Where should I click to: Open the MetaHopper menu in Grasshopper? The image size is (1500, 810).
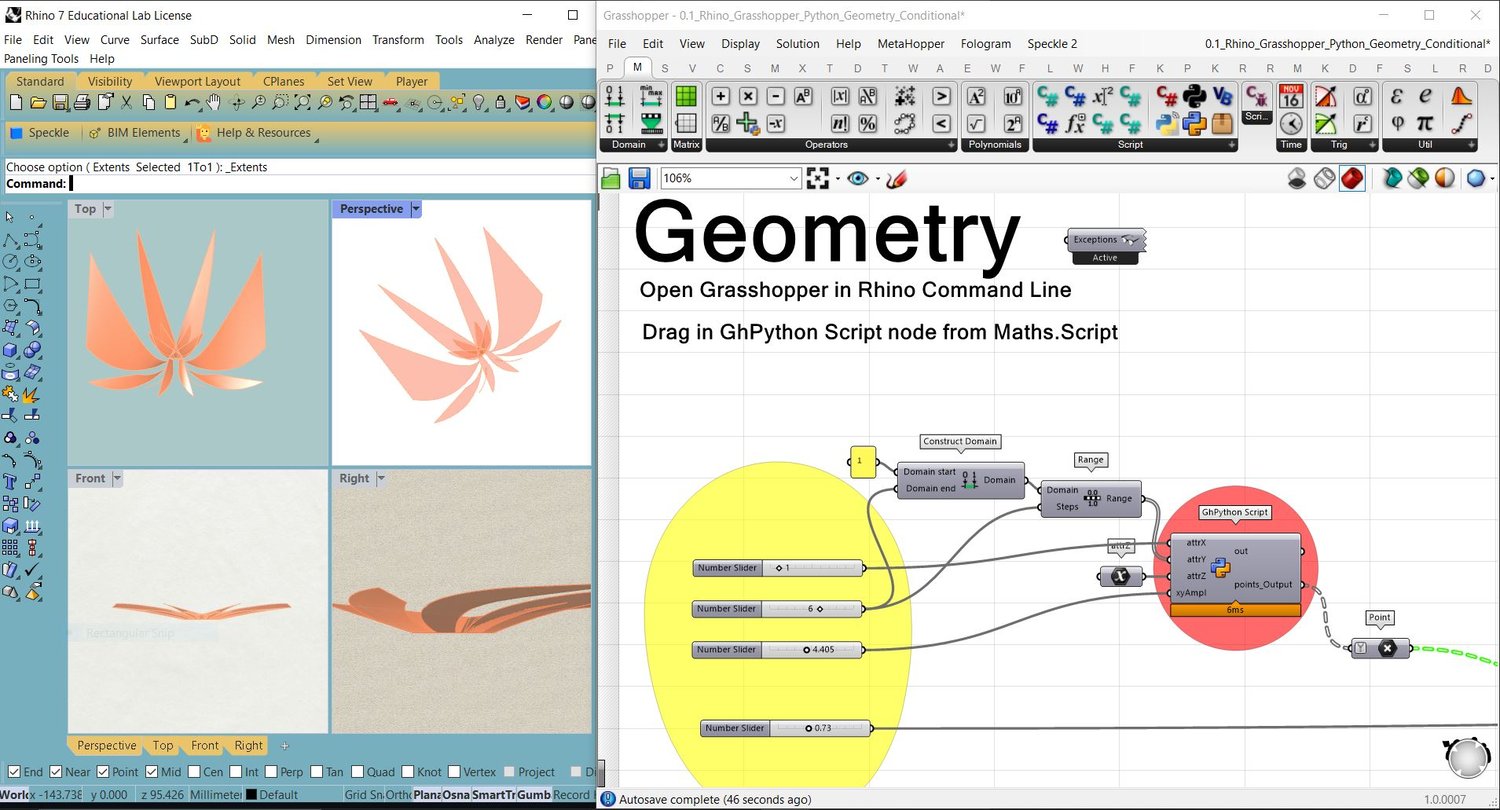pos(909,44)
